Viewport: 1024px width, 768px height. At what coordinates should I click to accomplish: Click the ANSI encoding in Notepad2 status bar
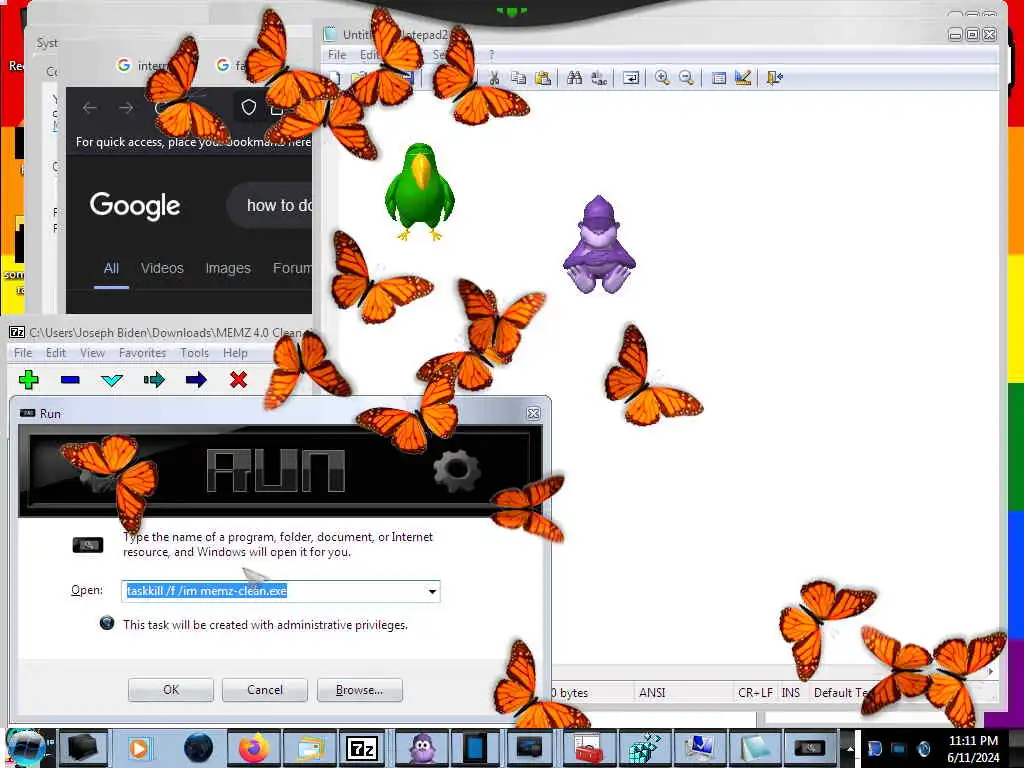[652, 692]
